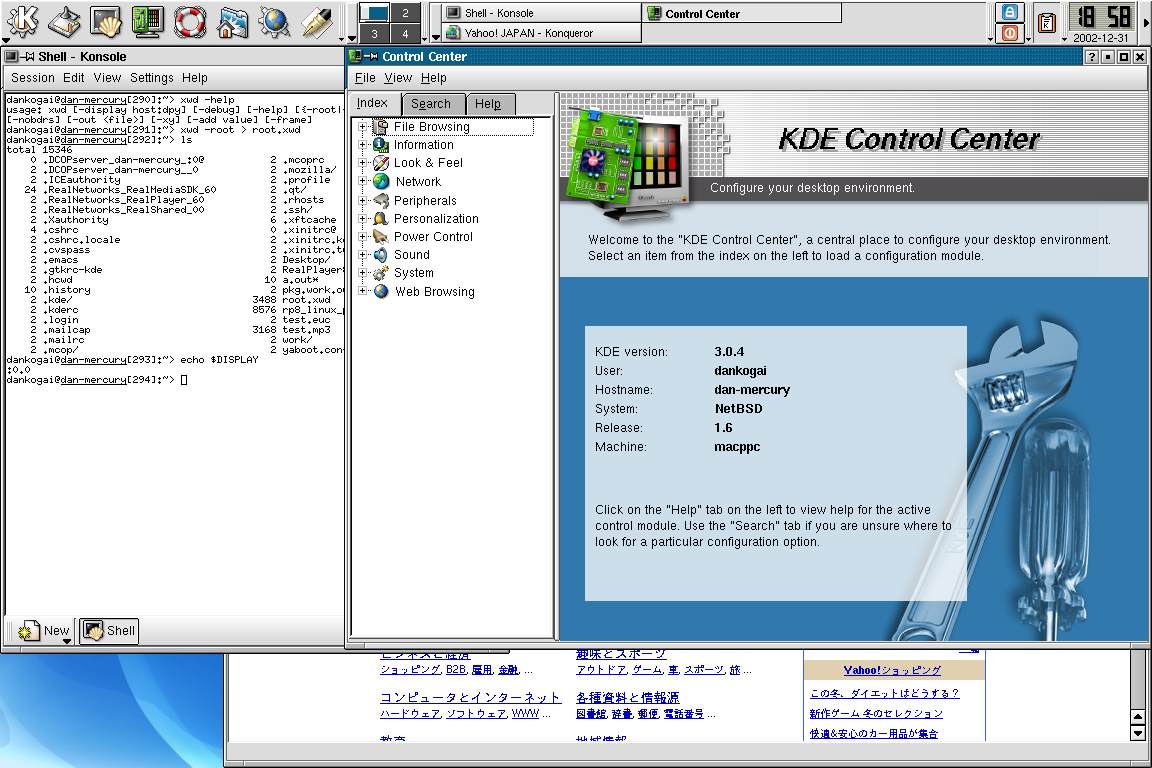Expand the Peripherals tree node
1152x768 pixels.
(x=362, y=200)
